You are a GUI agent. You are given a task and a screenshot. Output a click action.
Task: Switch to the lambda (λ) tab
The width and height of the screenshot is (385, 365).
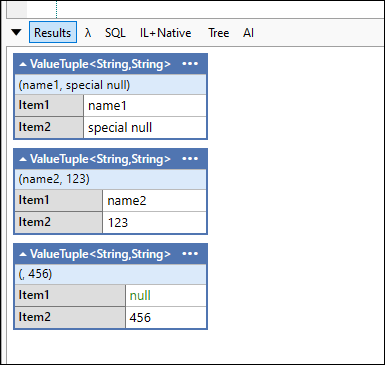88,33
